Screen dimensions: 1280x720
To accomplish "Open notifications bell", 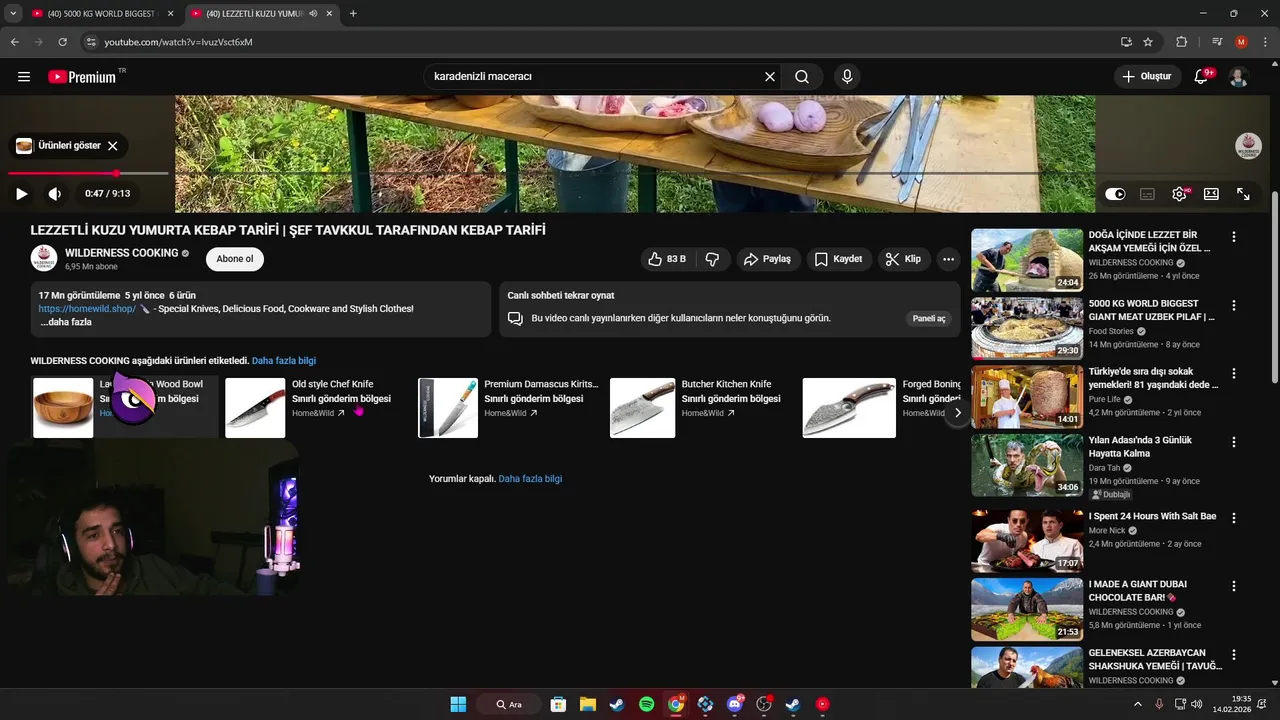I will pyautogui.click(x=1202, y=77).
